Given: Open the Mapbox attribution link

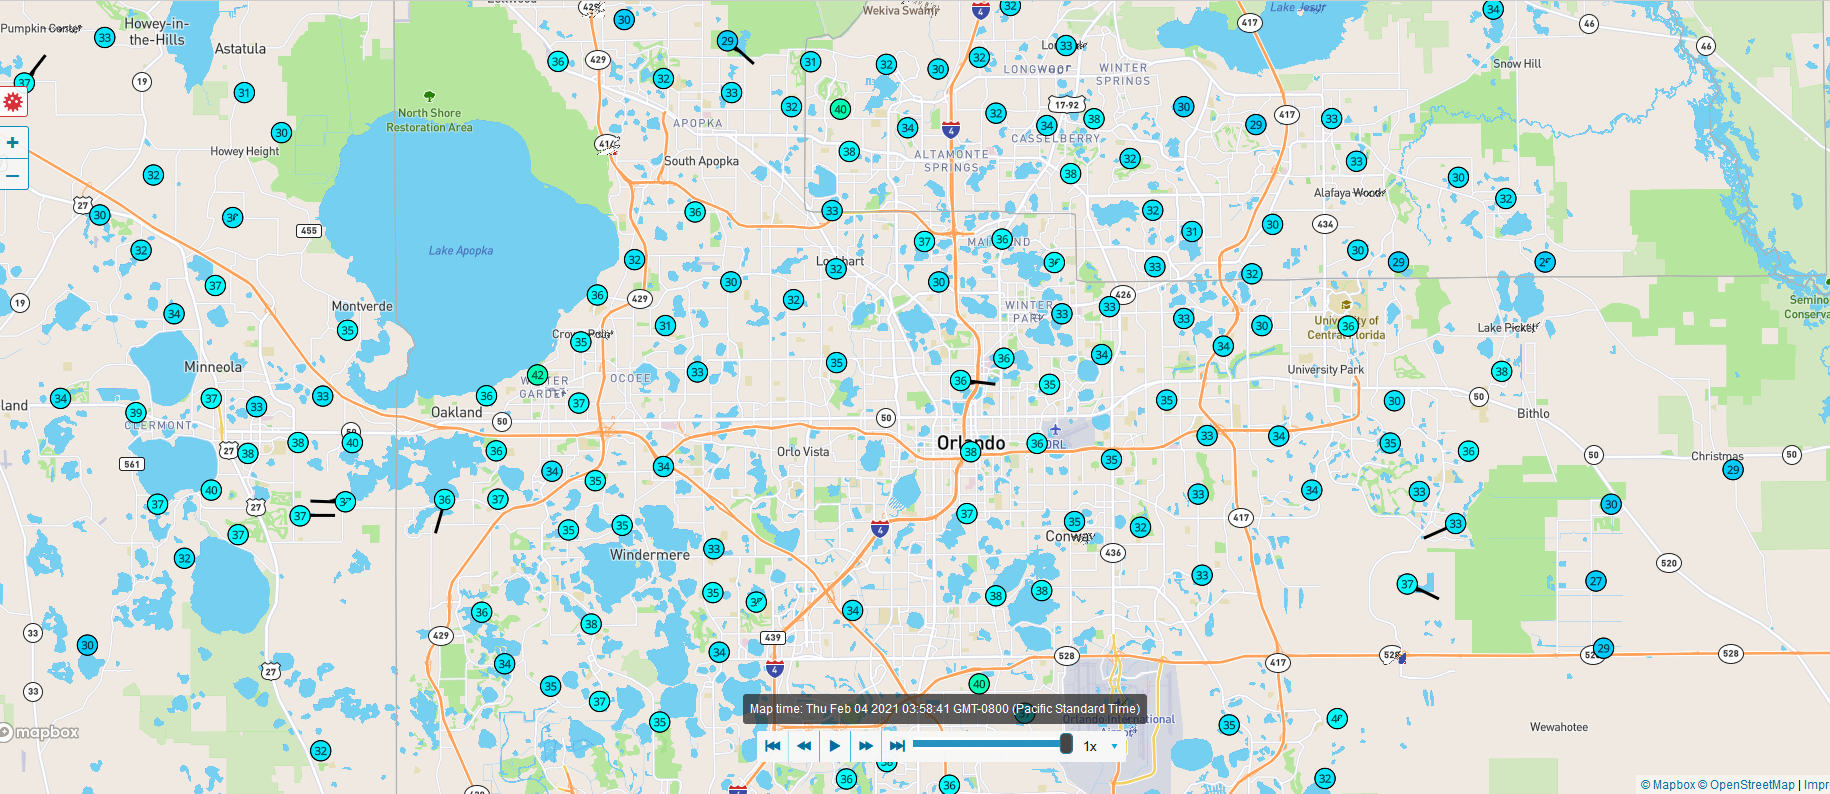Looking at the screenshot, I should [x=1667, y=785].
